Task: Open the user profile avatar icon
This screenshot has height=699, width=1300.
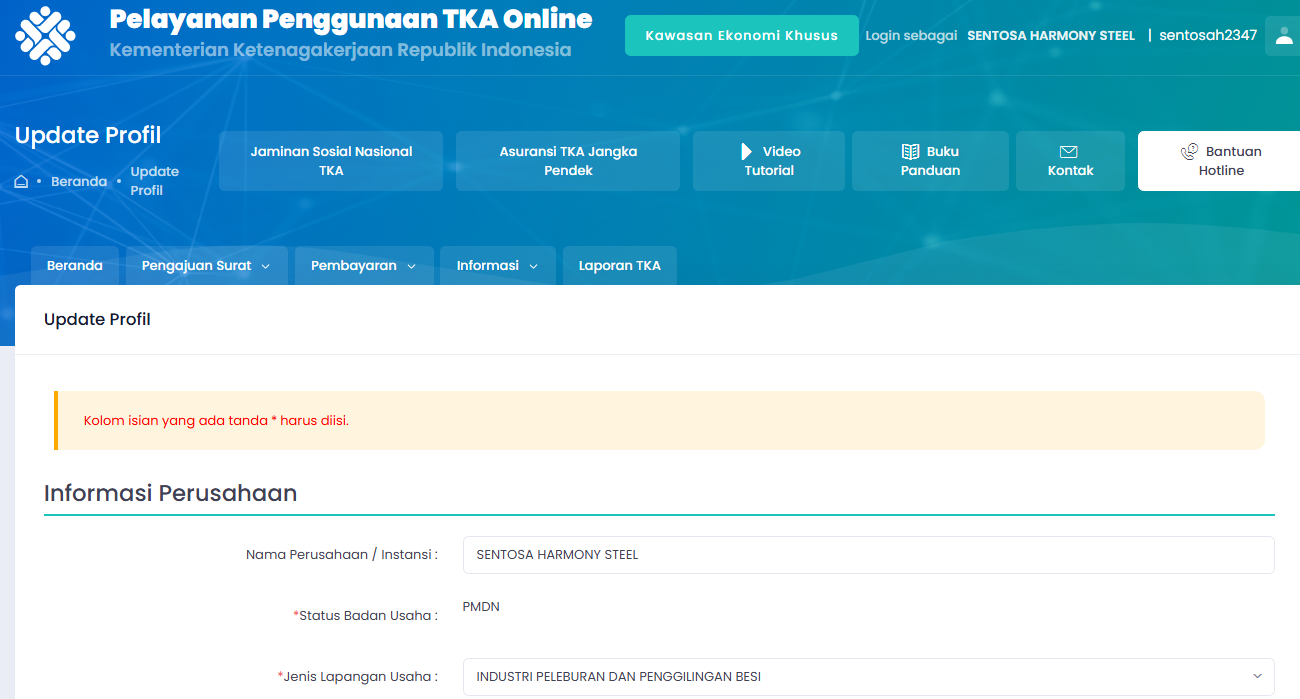Action: click(x=1284, y=36)
